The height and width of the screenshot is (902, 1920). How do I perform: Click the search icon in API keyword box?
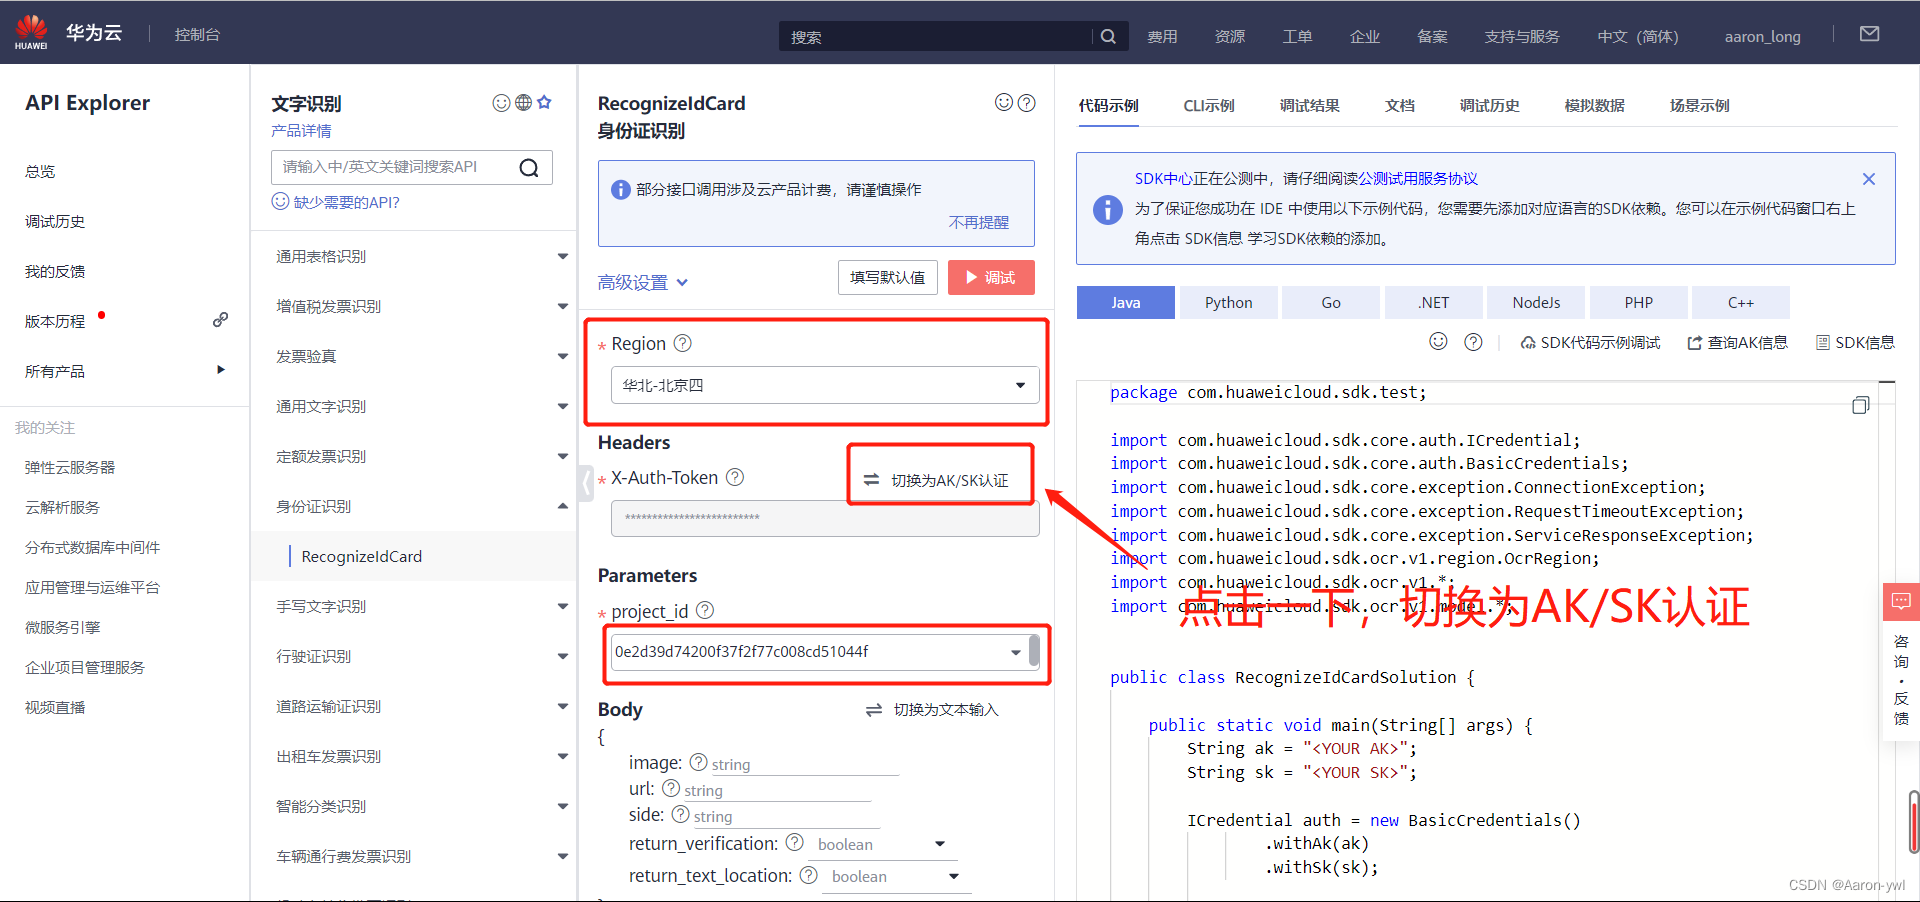click(x=529, y=167)
